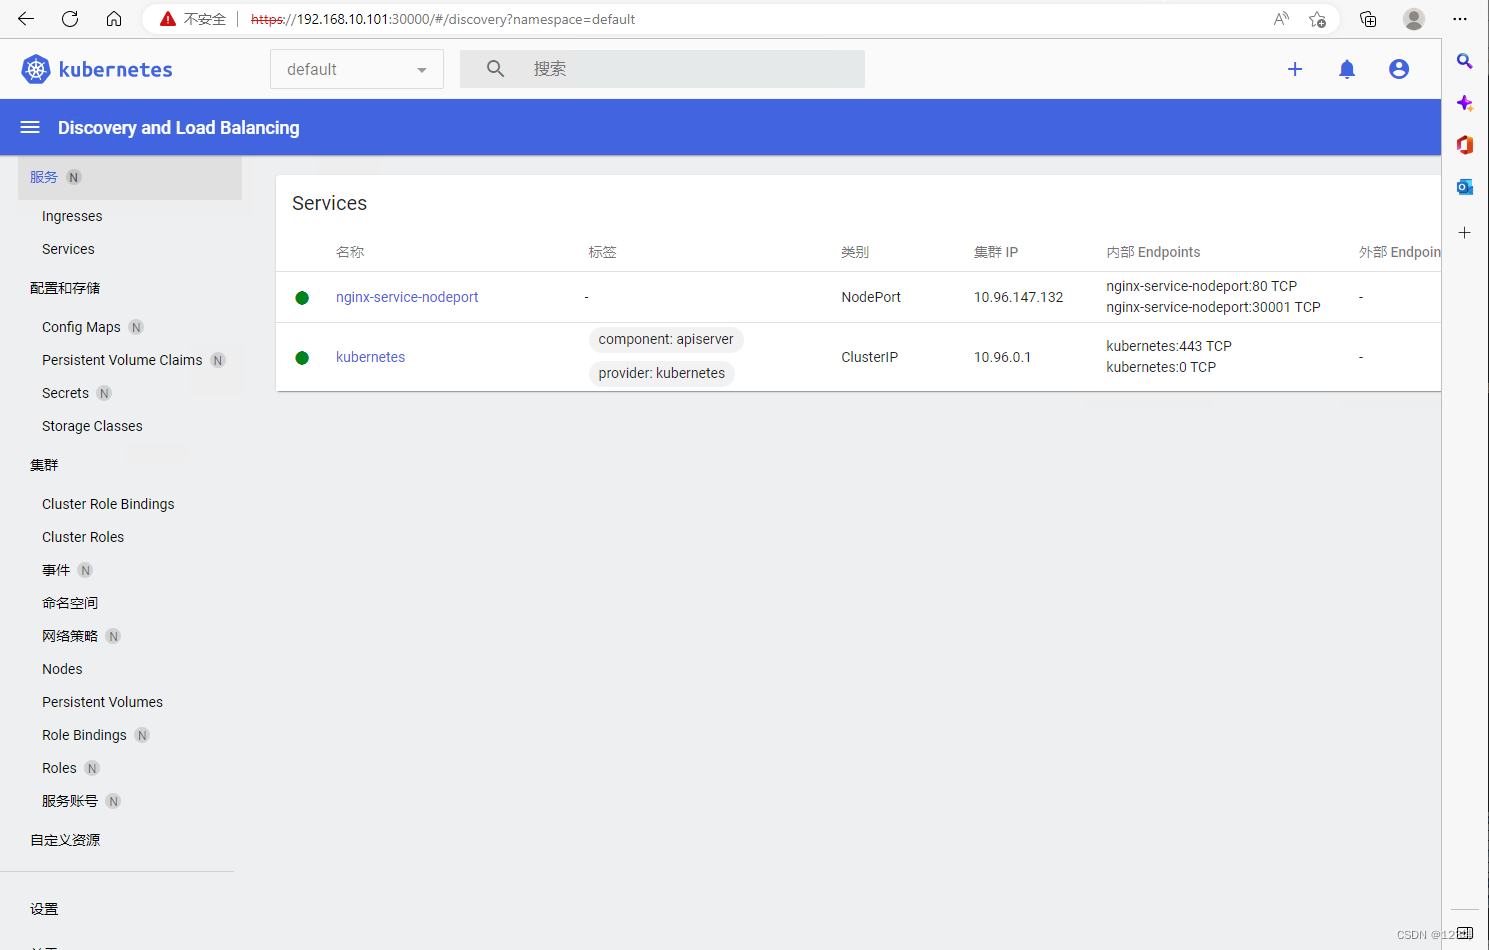Image resolution: width=1489 pixels, height=950 pixels.
Task: Open Persistent Volume Claims in sidebar
Action: [x=122, y=360]
